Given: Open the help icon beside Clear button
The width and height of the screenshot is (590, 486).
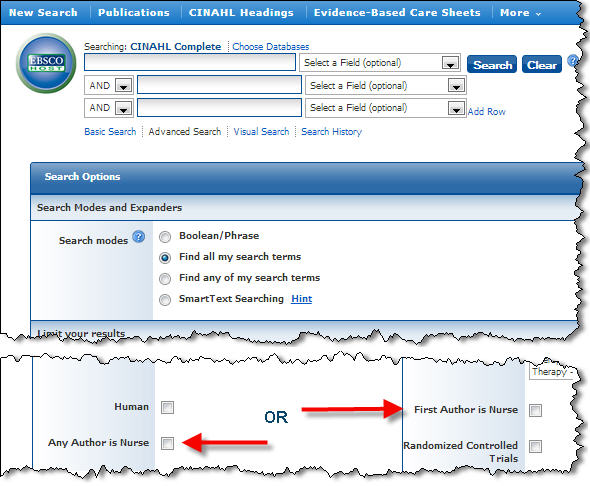Looking at the screenshot, I should (572, 61).
